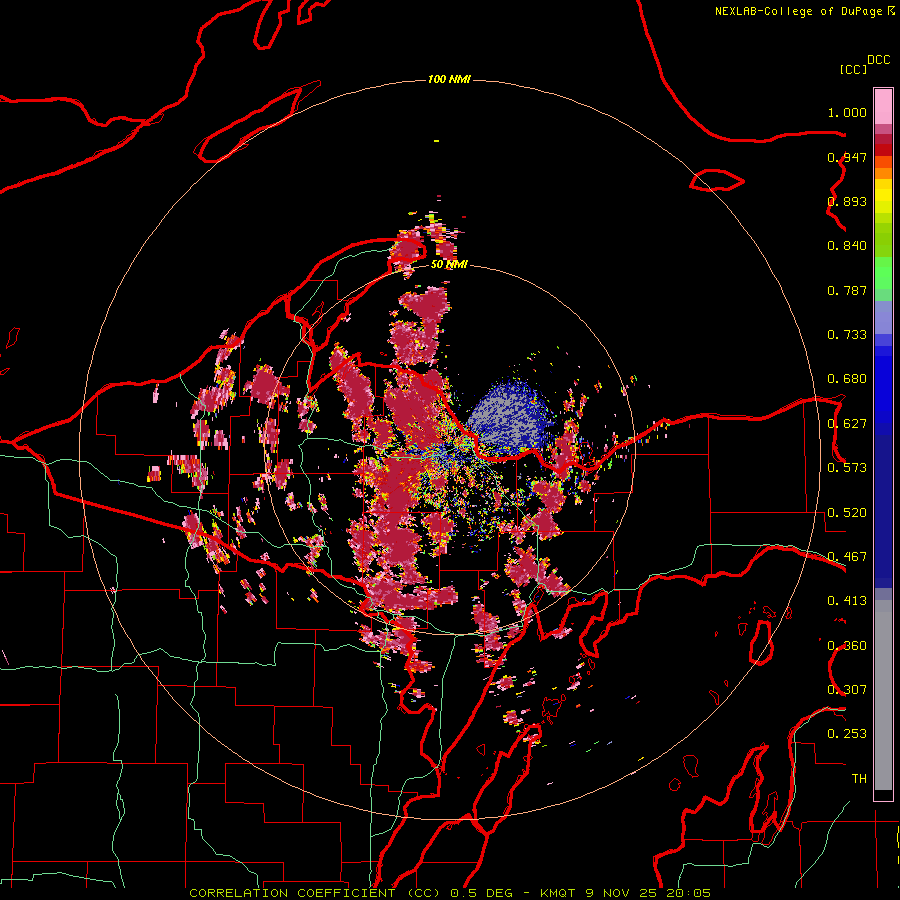Click the gray lower segment of the color bar
Viewport: 900px width, 900px height.
tap(883, 695)
